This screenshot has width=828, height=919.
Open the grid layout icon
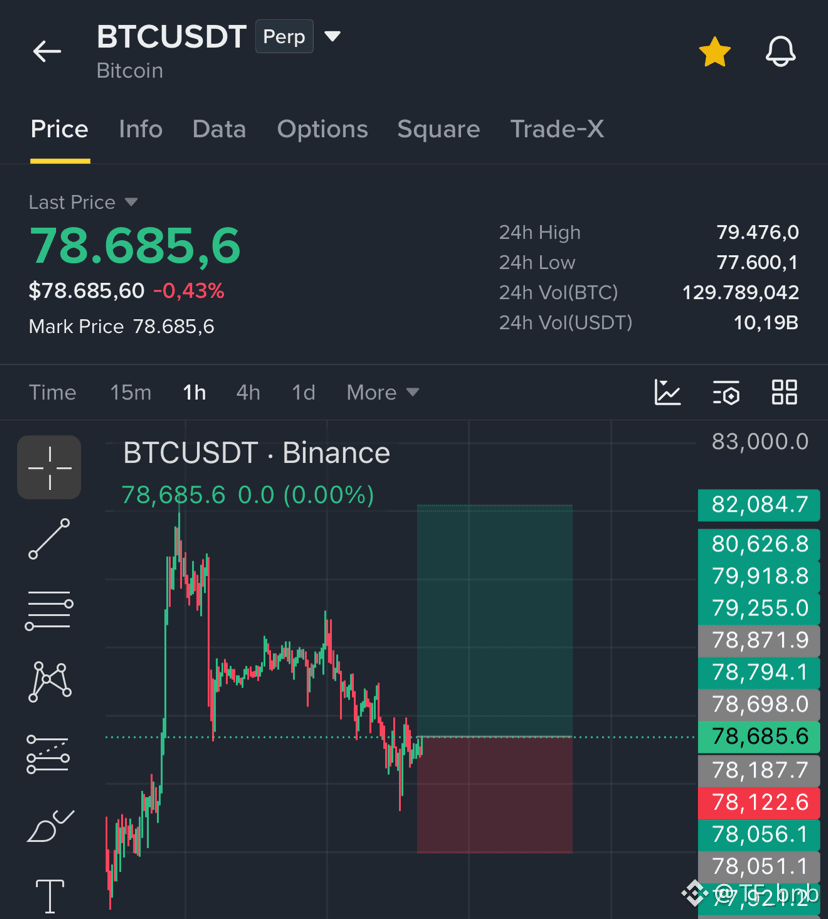coord(784,392)
